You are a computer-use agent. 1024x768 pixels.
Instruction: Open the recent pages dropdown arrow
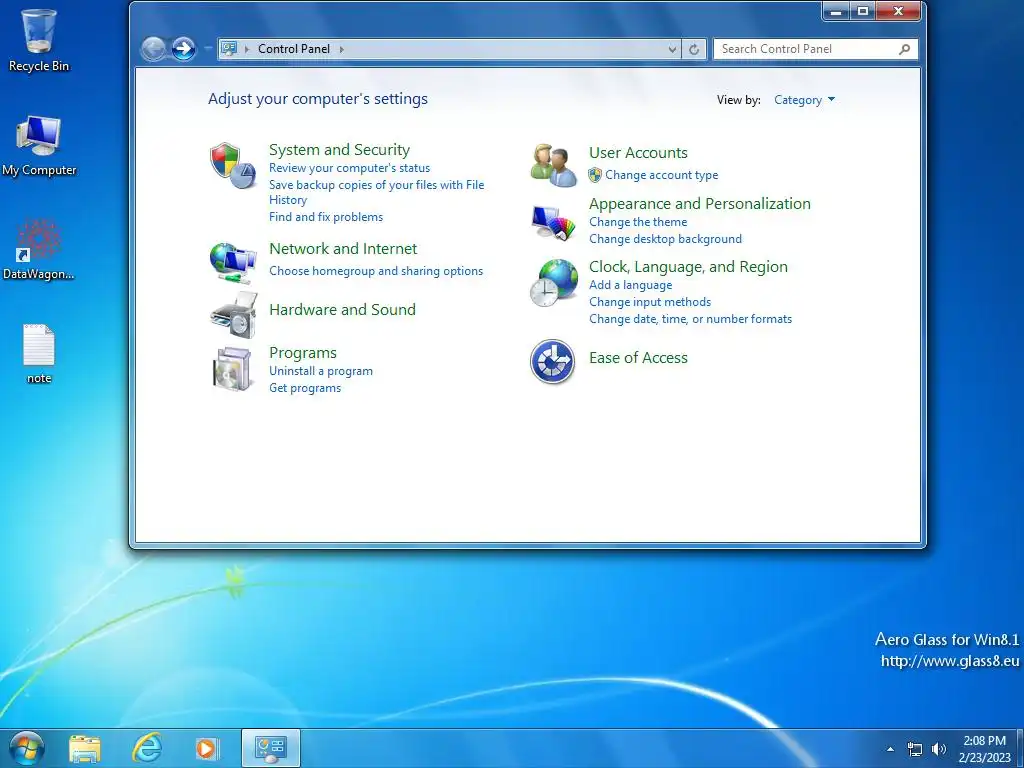[x=208, y=48]
